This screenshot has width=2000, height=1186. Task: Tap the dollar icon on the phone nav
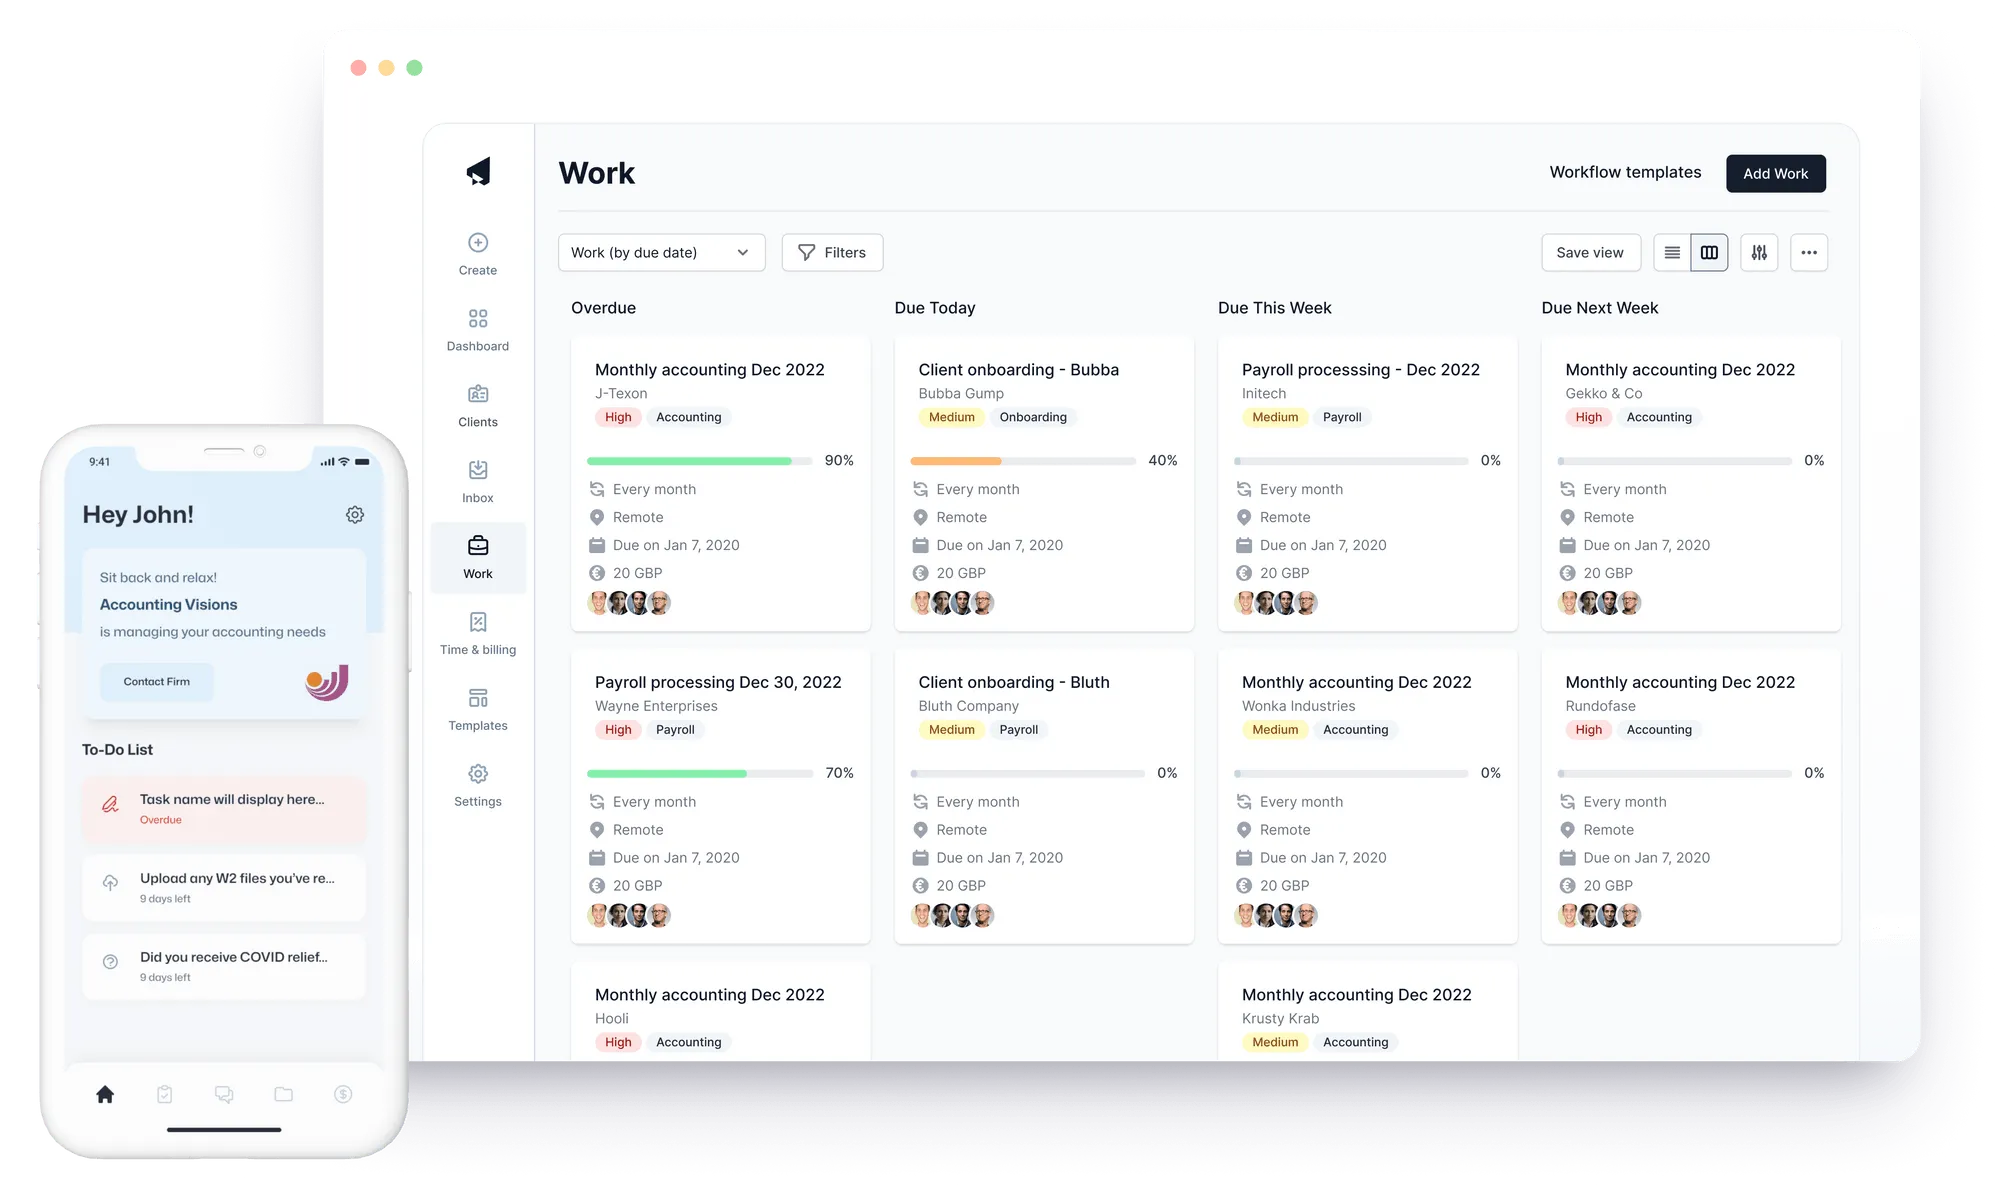point(342,1094)
